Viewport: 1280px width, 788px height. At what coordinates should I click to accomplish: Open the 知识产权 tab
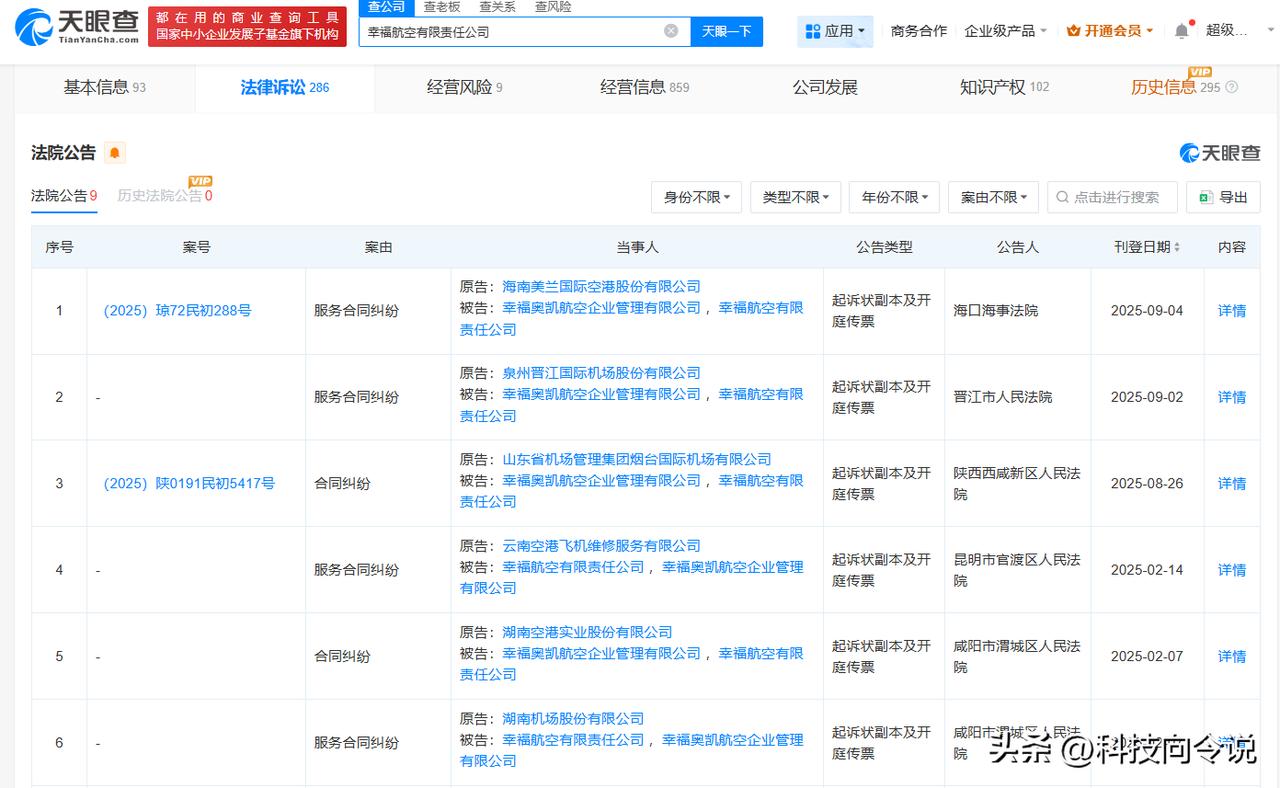(1004, 87)
